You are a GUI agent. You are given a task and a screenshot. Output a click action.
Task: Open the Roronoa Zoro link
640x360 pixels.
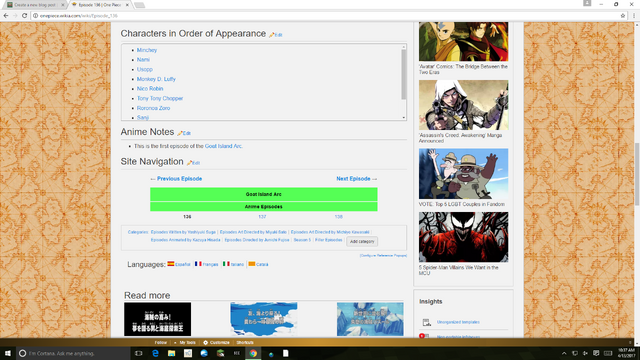[153, 108]
